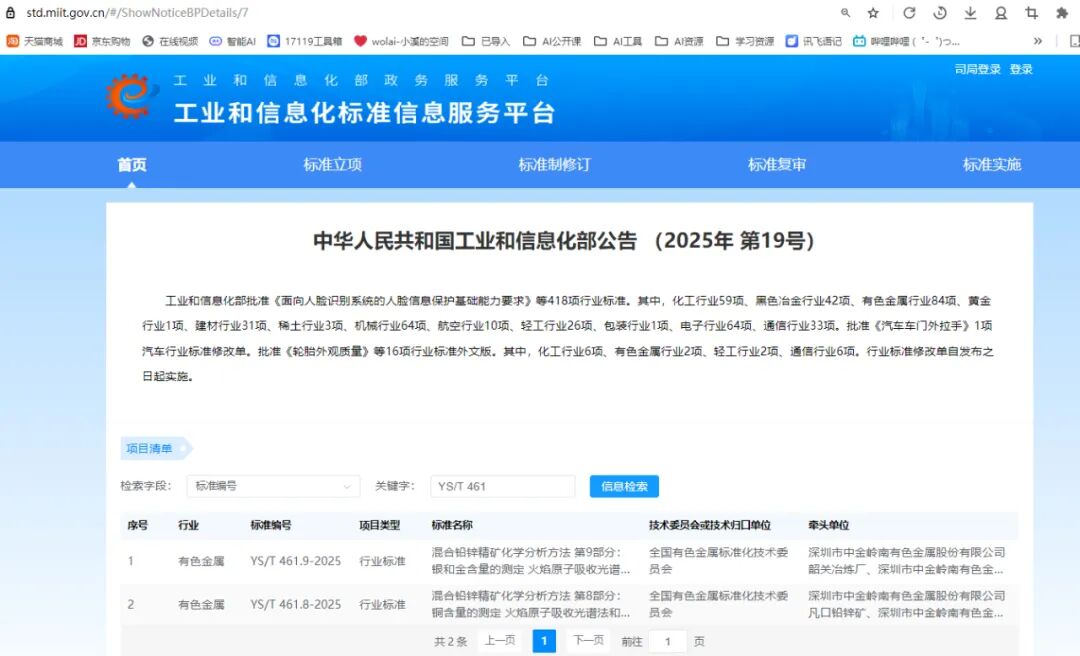Click the 登录 link

[x=1021, y=69]
